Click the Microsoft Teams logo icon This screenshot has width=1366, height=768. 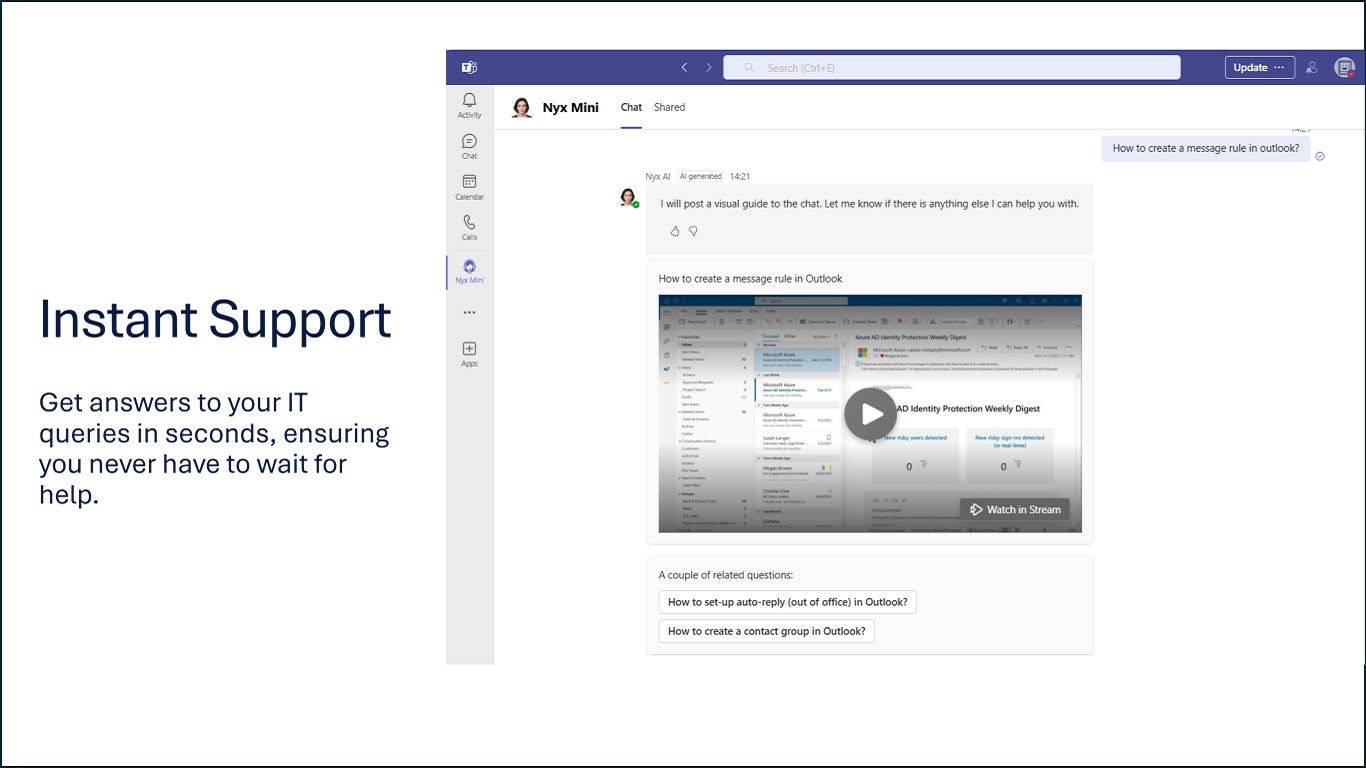coord(469,68)
